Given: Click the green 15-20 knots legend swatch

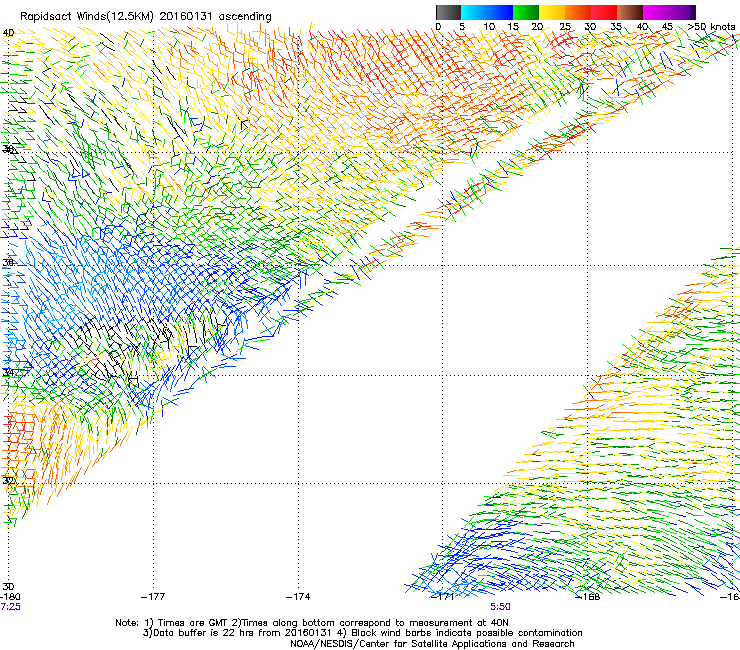Looking at the screenshot, I should pyautogui.click(x=526, y=12).
